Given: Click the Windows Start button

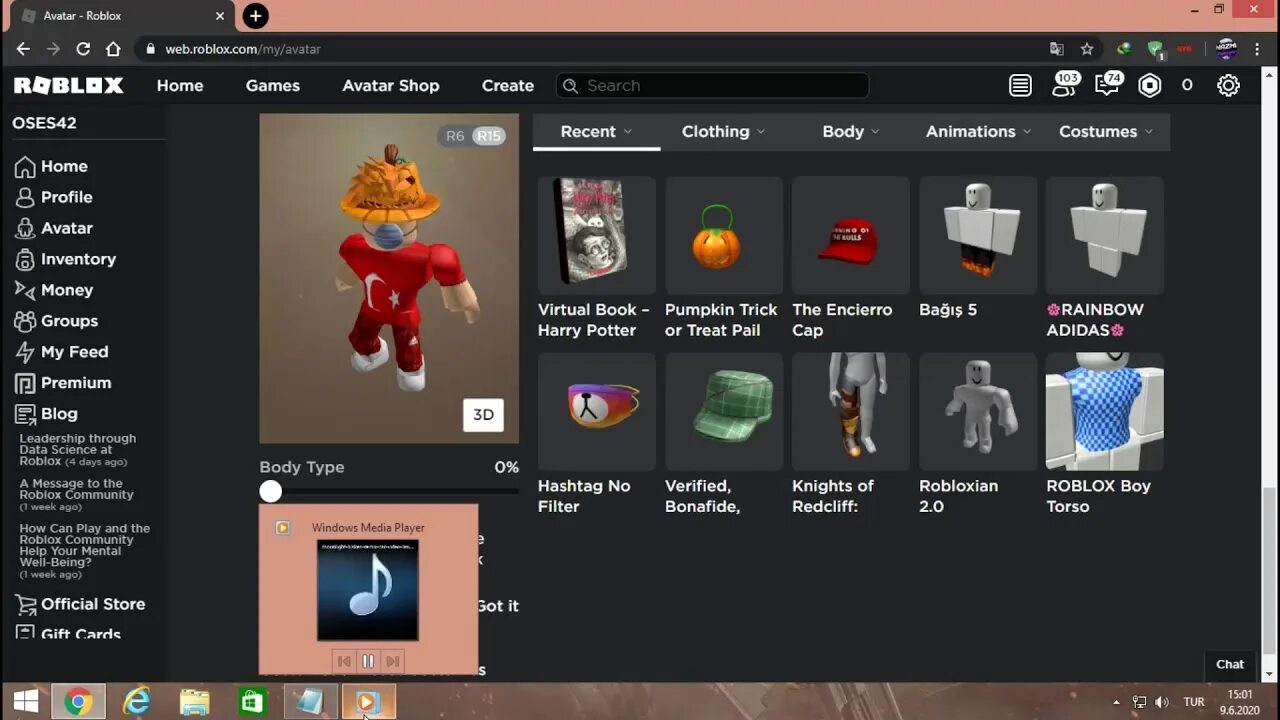Looking at the screenshot, I should pos(25,702).
